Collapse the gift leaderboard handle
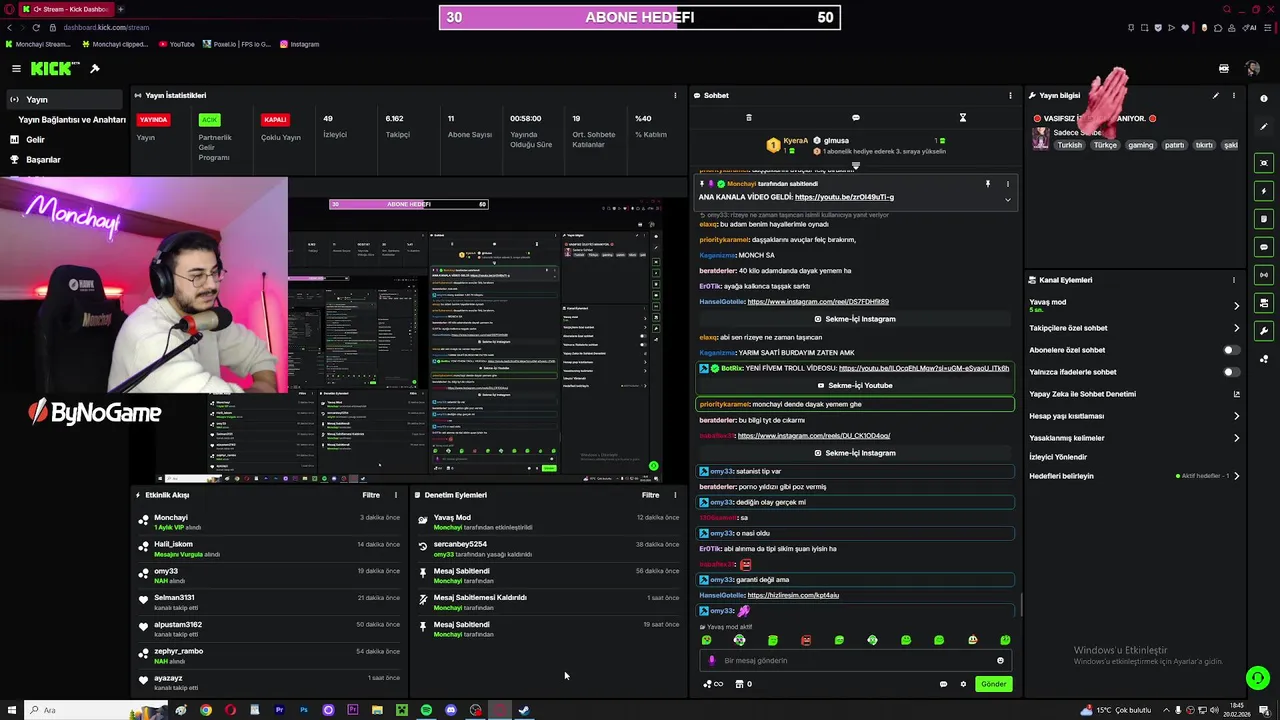This screenshot has height=720, width=1280. coord(855,166)
